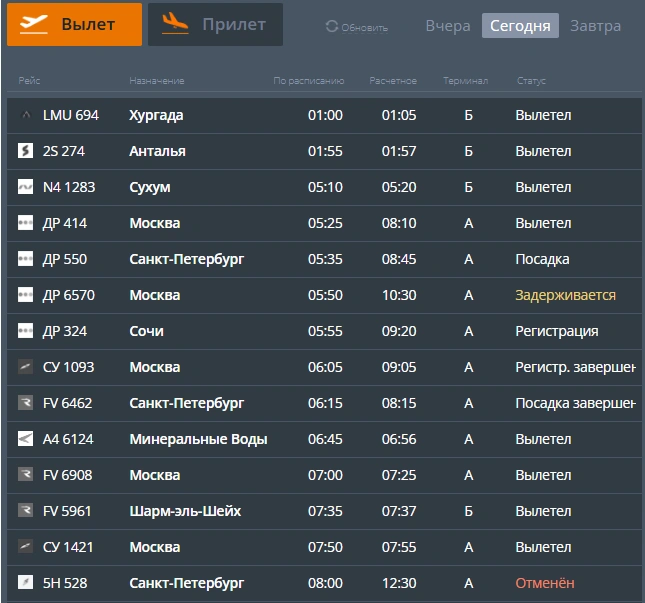
Task: Click the Rossiya icon for FV 6462
Action: tap(26, 403)
